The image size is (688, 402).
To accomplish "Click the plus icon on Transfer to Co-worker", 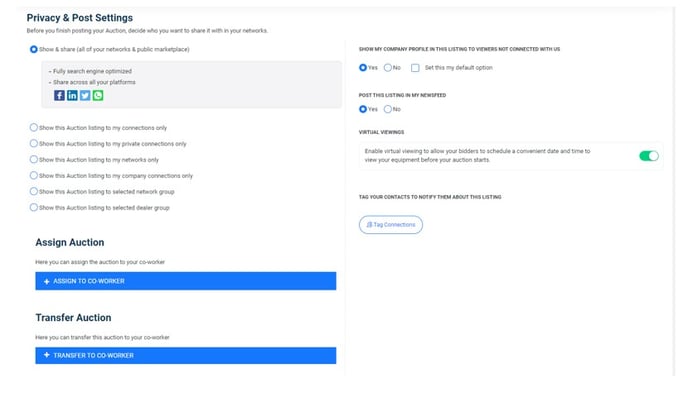I will coord(46,355).
